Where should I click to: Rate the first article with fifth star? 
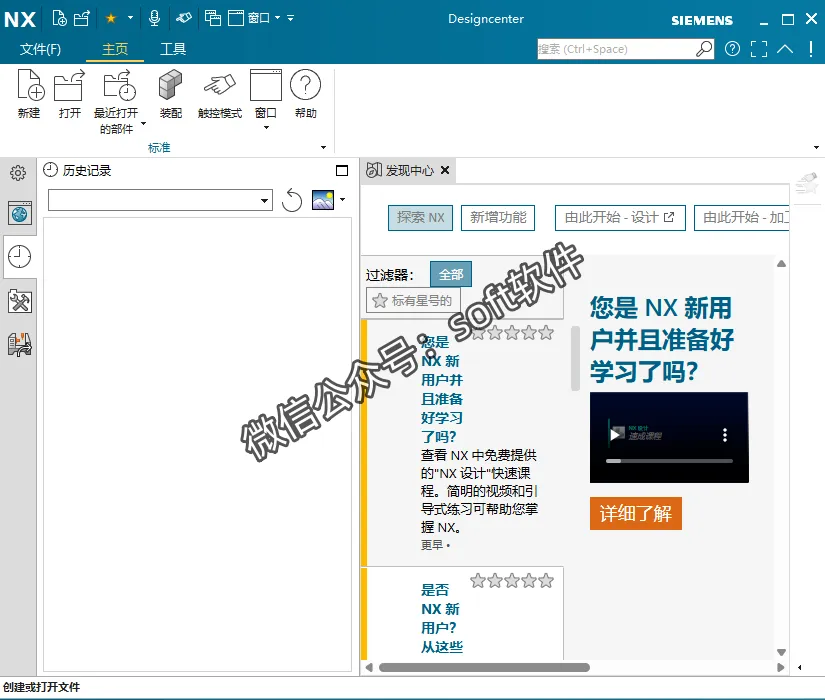point(546,333)
